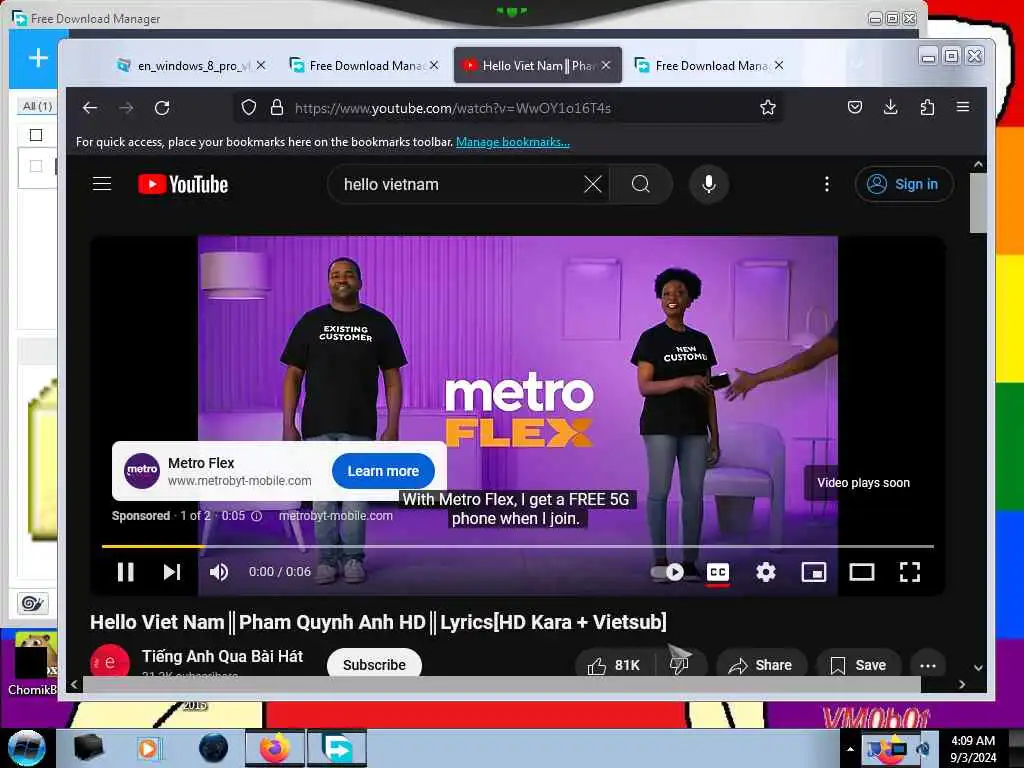Click the Share button
The width and height of the screenshot is (1024, 768).
(x=761, y=665)
